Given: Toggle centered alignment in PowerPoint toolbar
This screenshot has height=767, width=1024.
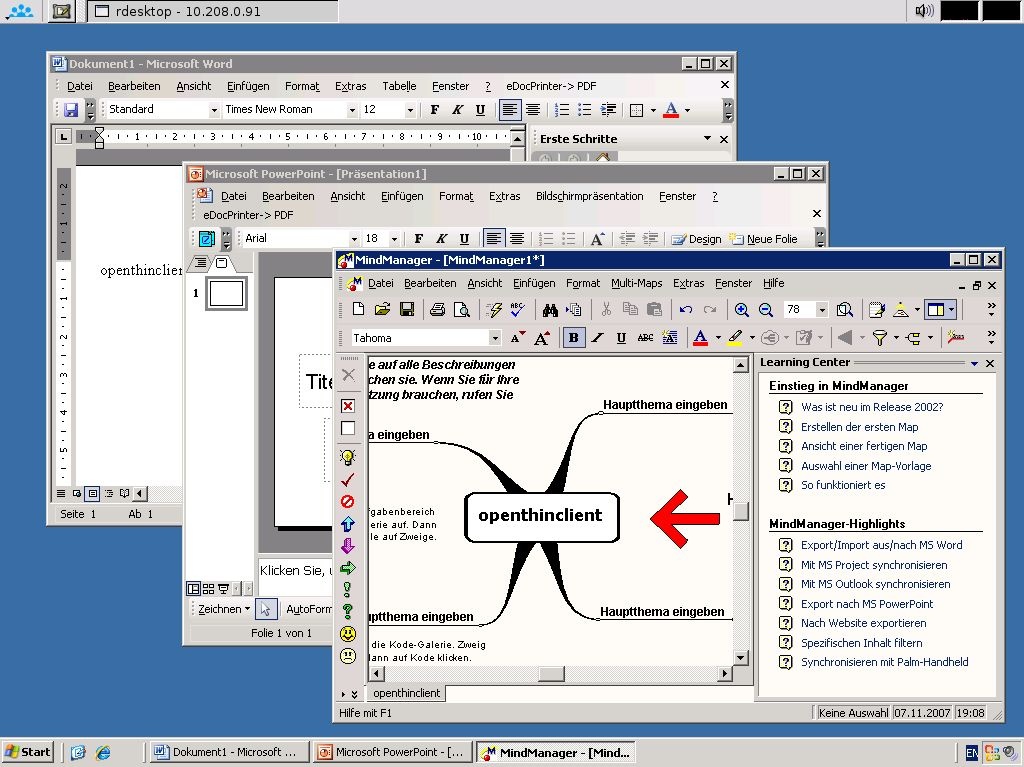Looking at the screenshot, I should pyautogui.click(x=517, y=239).
